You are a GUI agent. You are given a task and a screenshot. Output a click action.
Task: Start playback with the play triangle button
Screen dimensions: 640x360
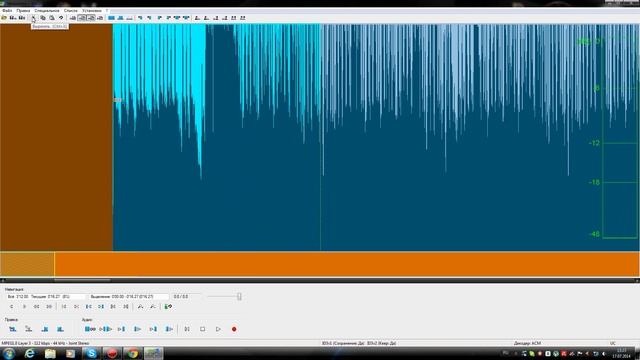(x=218, y=329)
